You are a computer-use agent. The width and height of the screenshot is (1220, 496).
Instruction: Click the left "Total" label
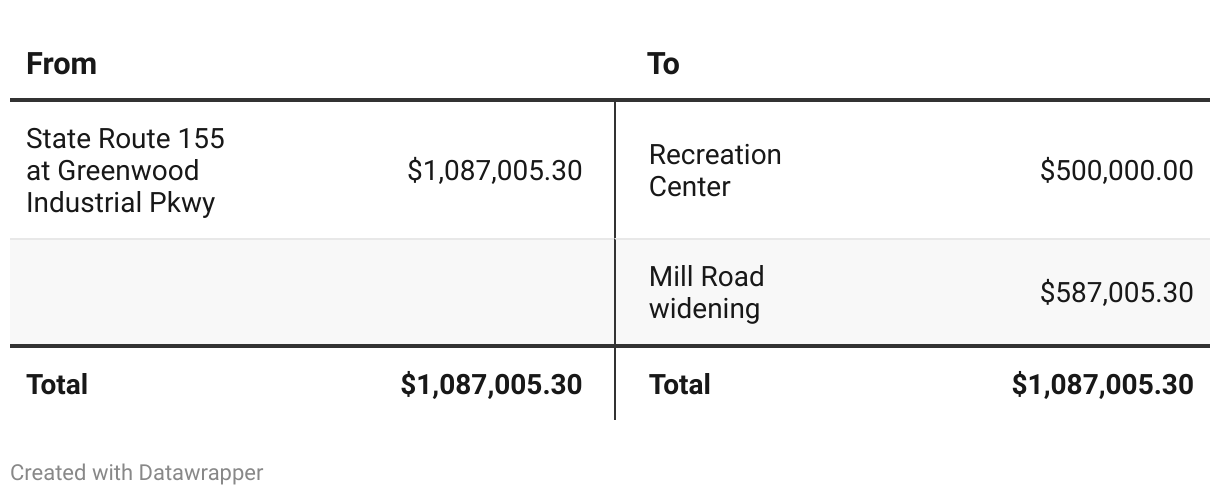57,384
